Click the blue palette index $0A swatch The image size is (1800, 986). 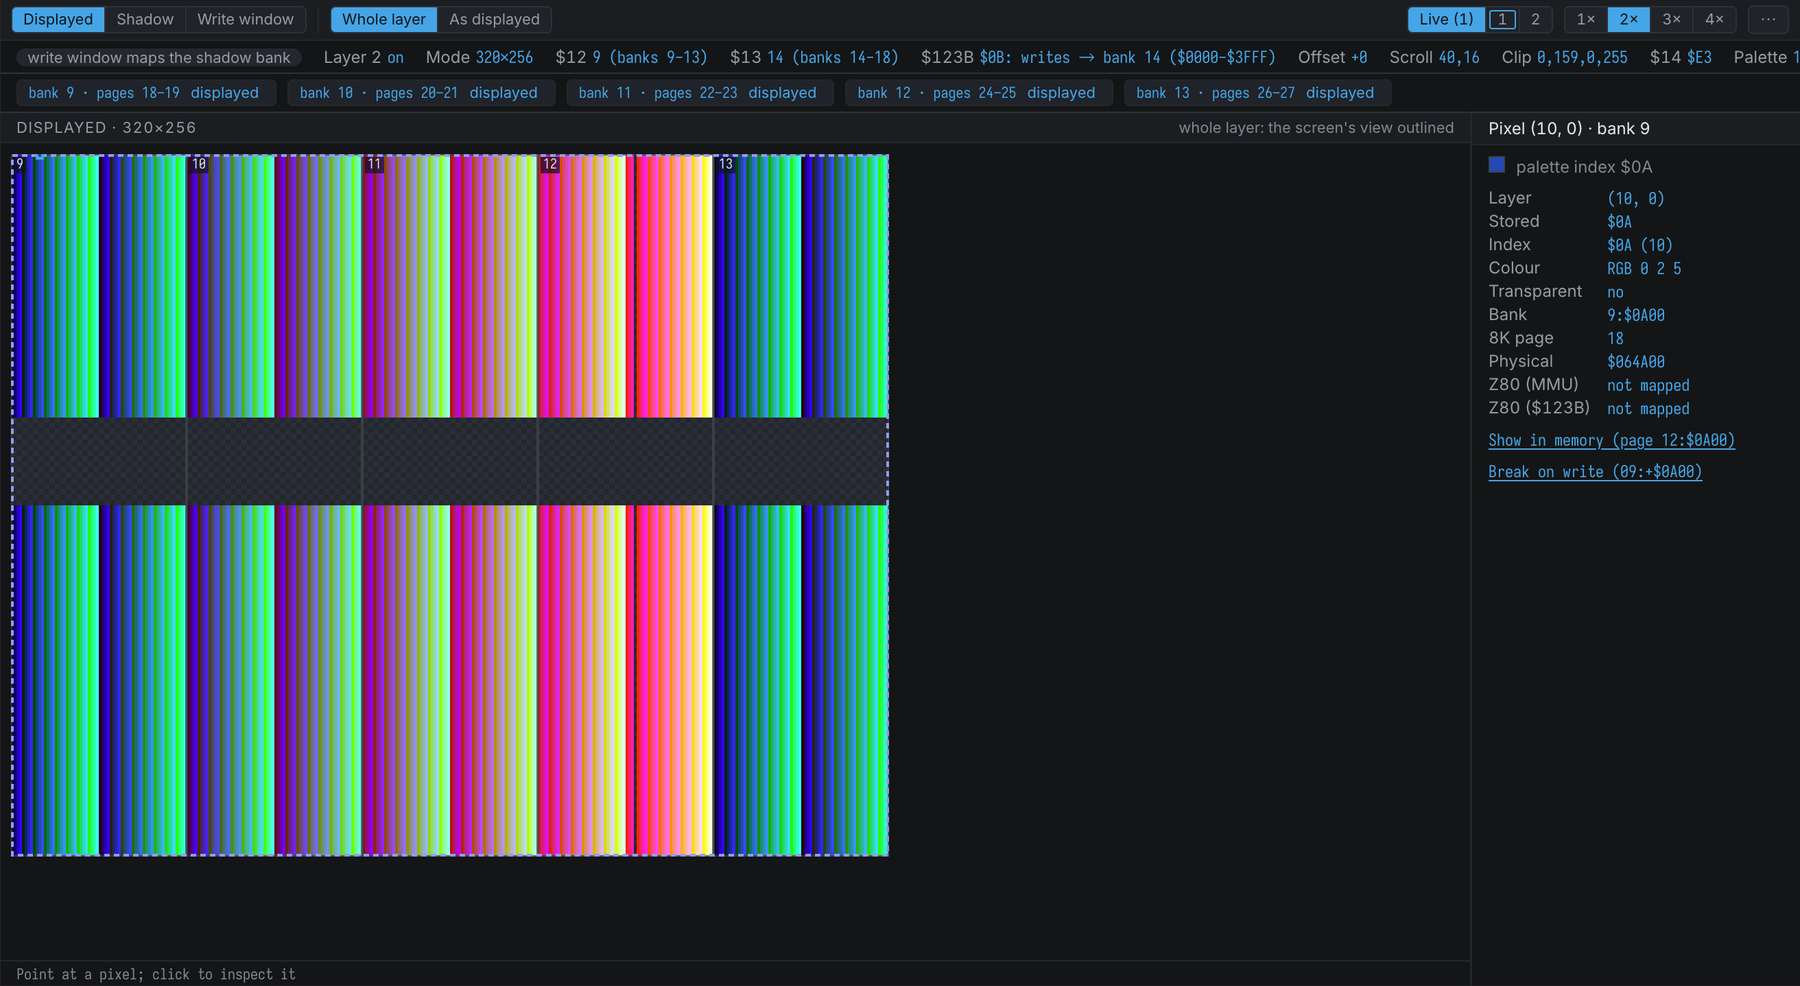tap(1497, 165)
